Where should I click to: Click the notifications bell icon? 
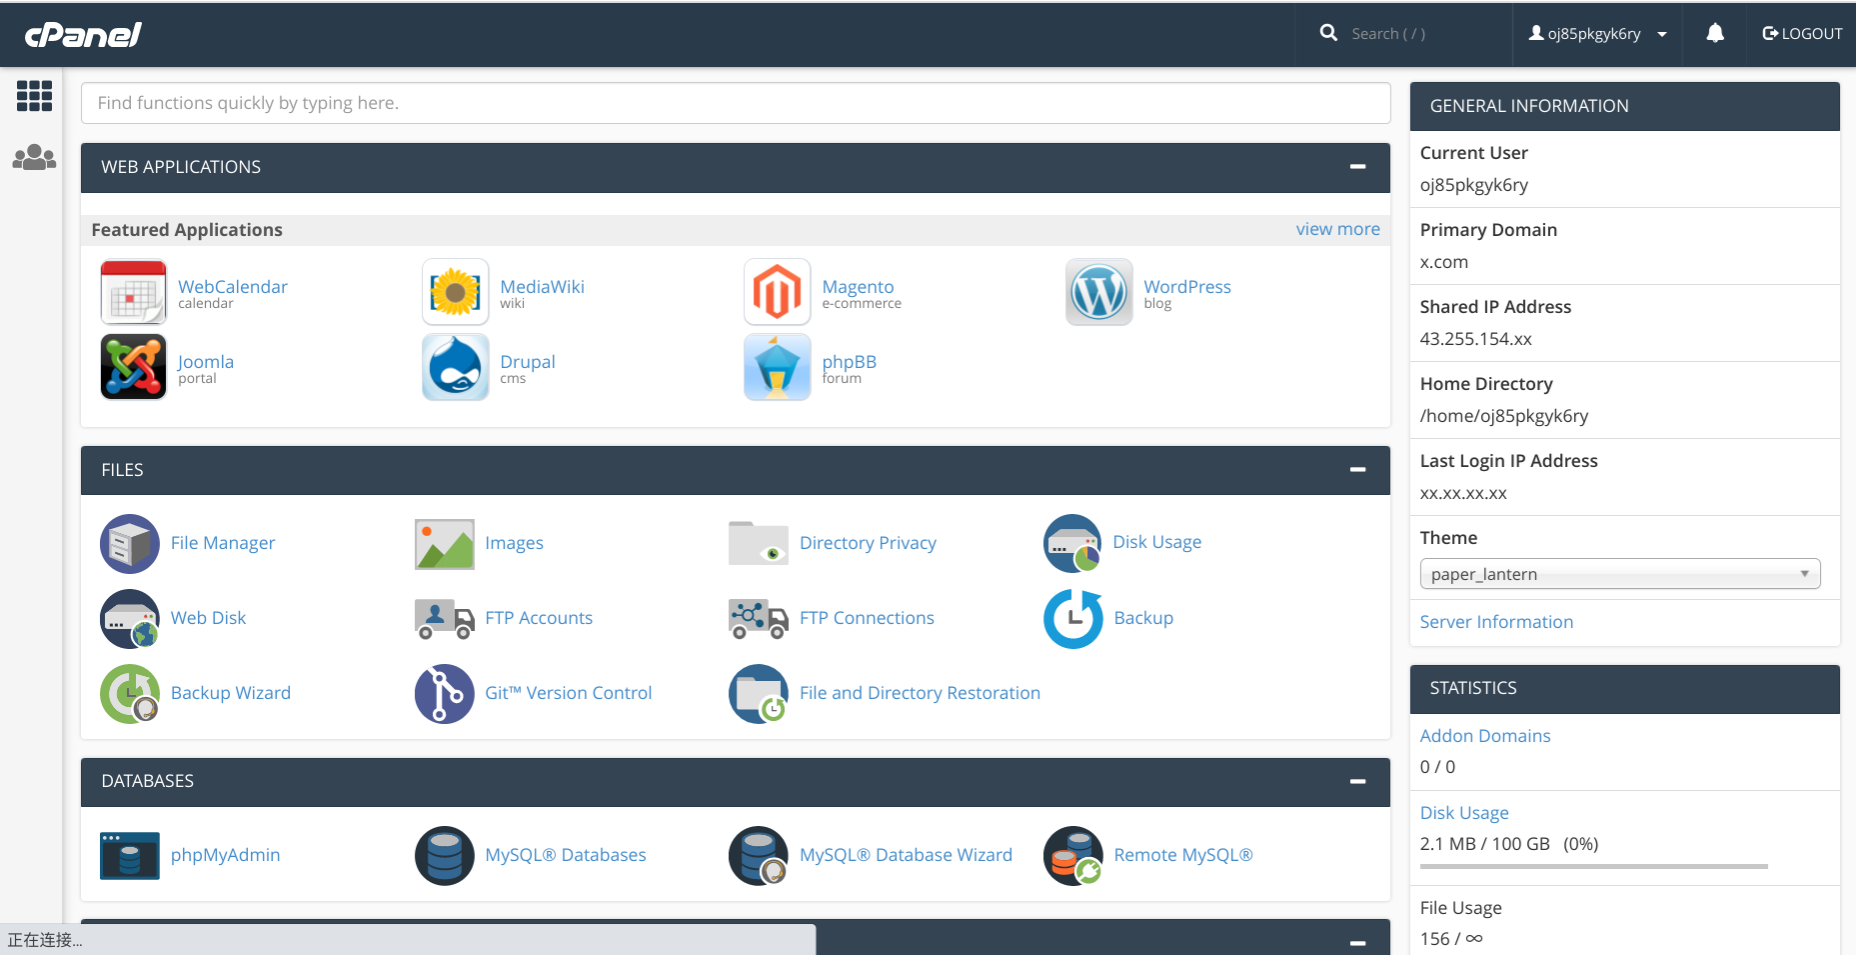(x=1715, y=33)
